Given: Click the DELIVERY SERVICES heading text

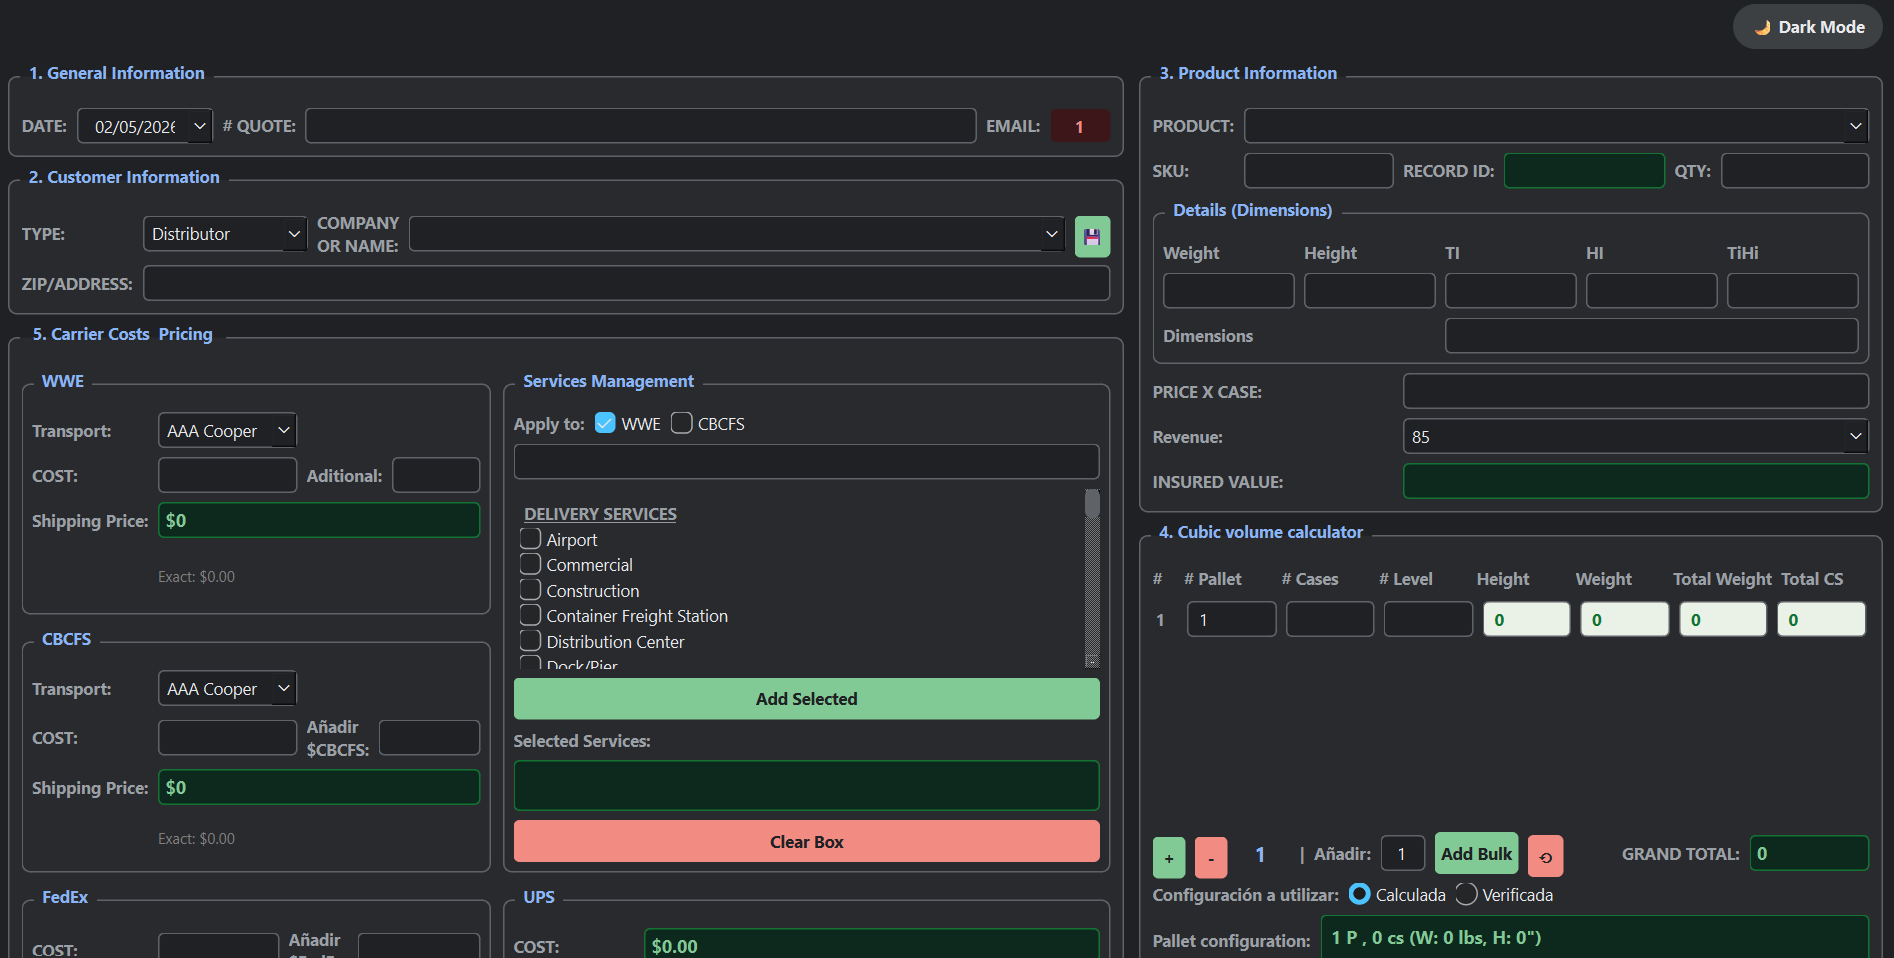Looking at the screenshot, I should coord(600,514).
